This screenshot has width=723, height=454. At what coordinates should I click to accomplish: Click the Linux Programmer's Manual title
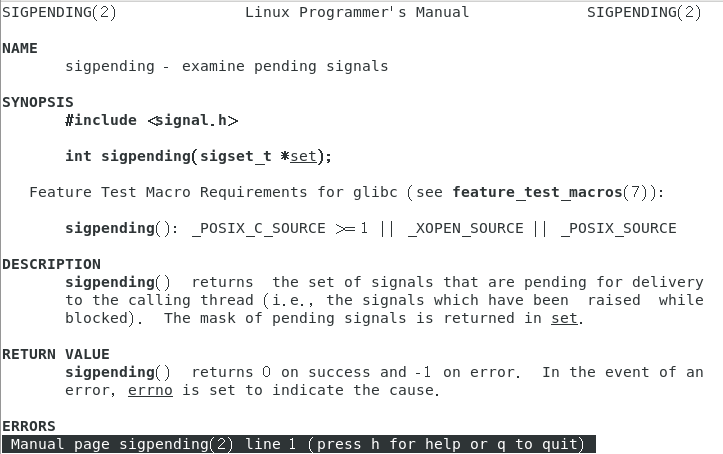click(x=356, y=12)
